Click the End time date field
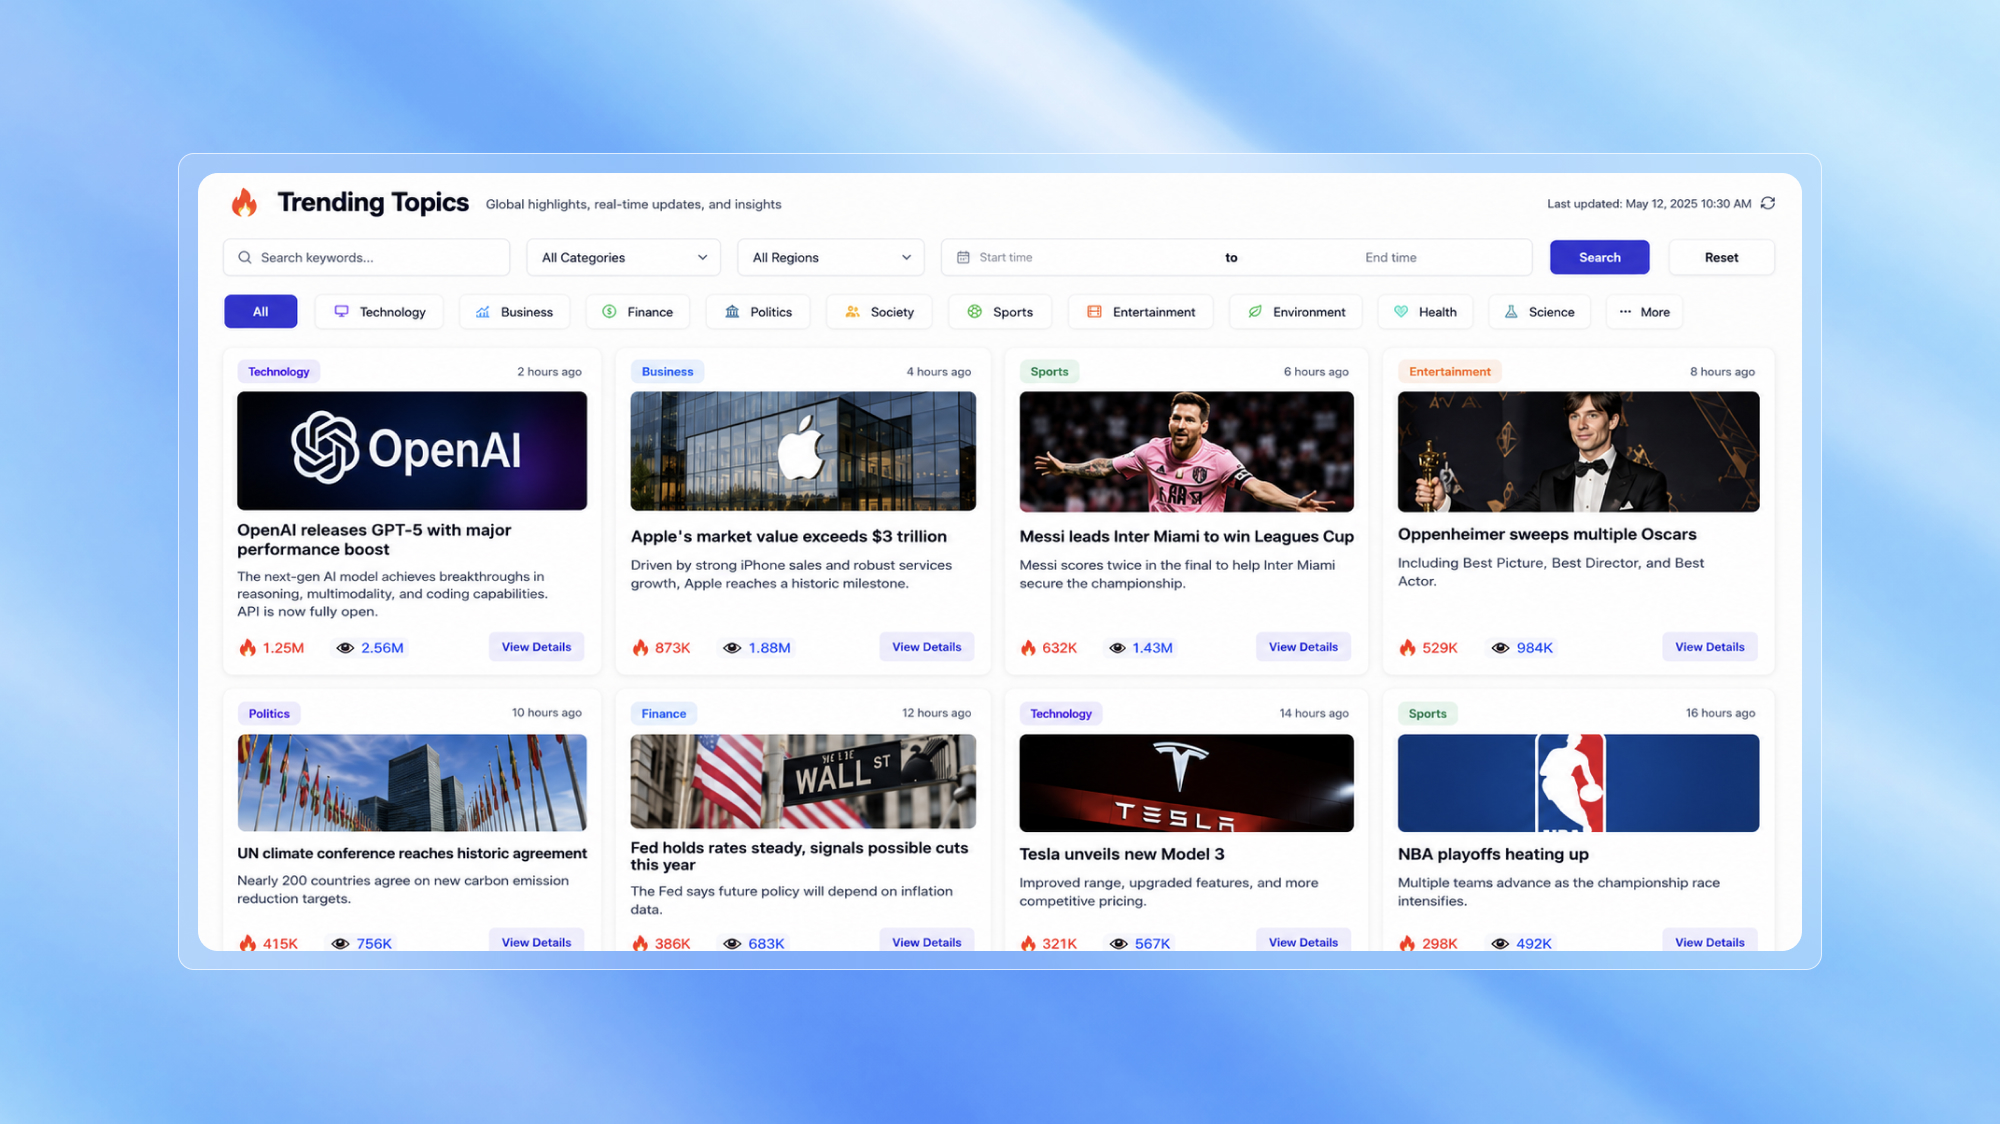This screenshot has width=2000, height=1124. point(1390,257)
